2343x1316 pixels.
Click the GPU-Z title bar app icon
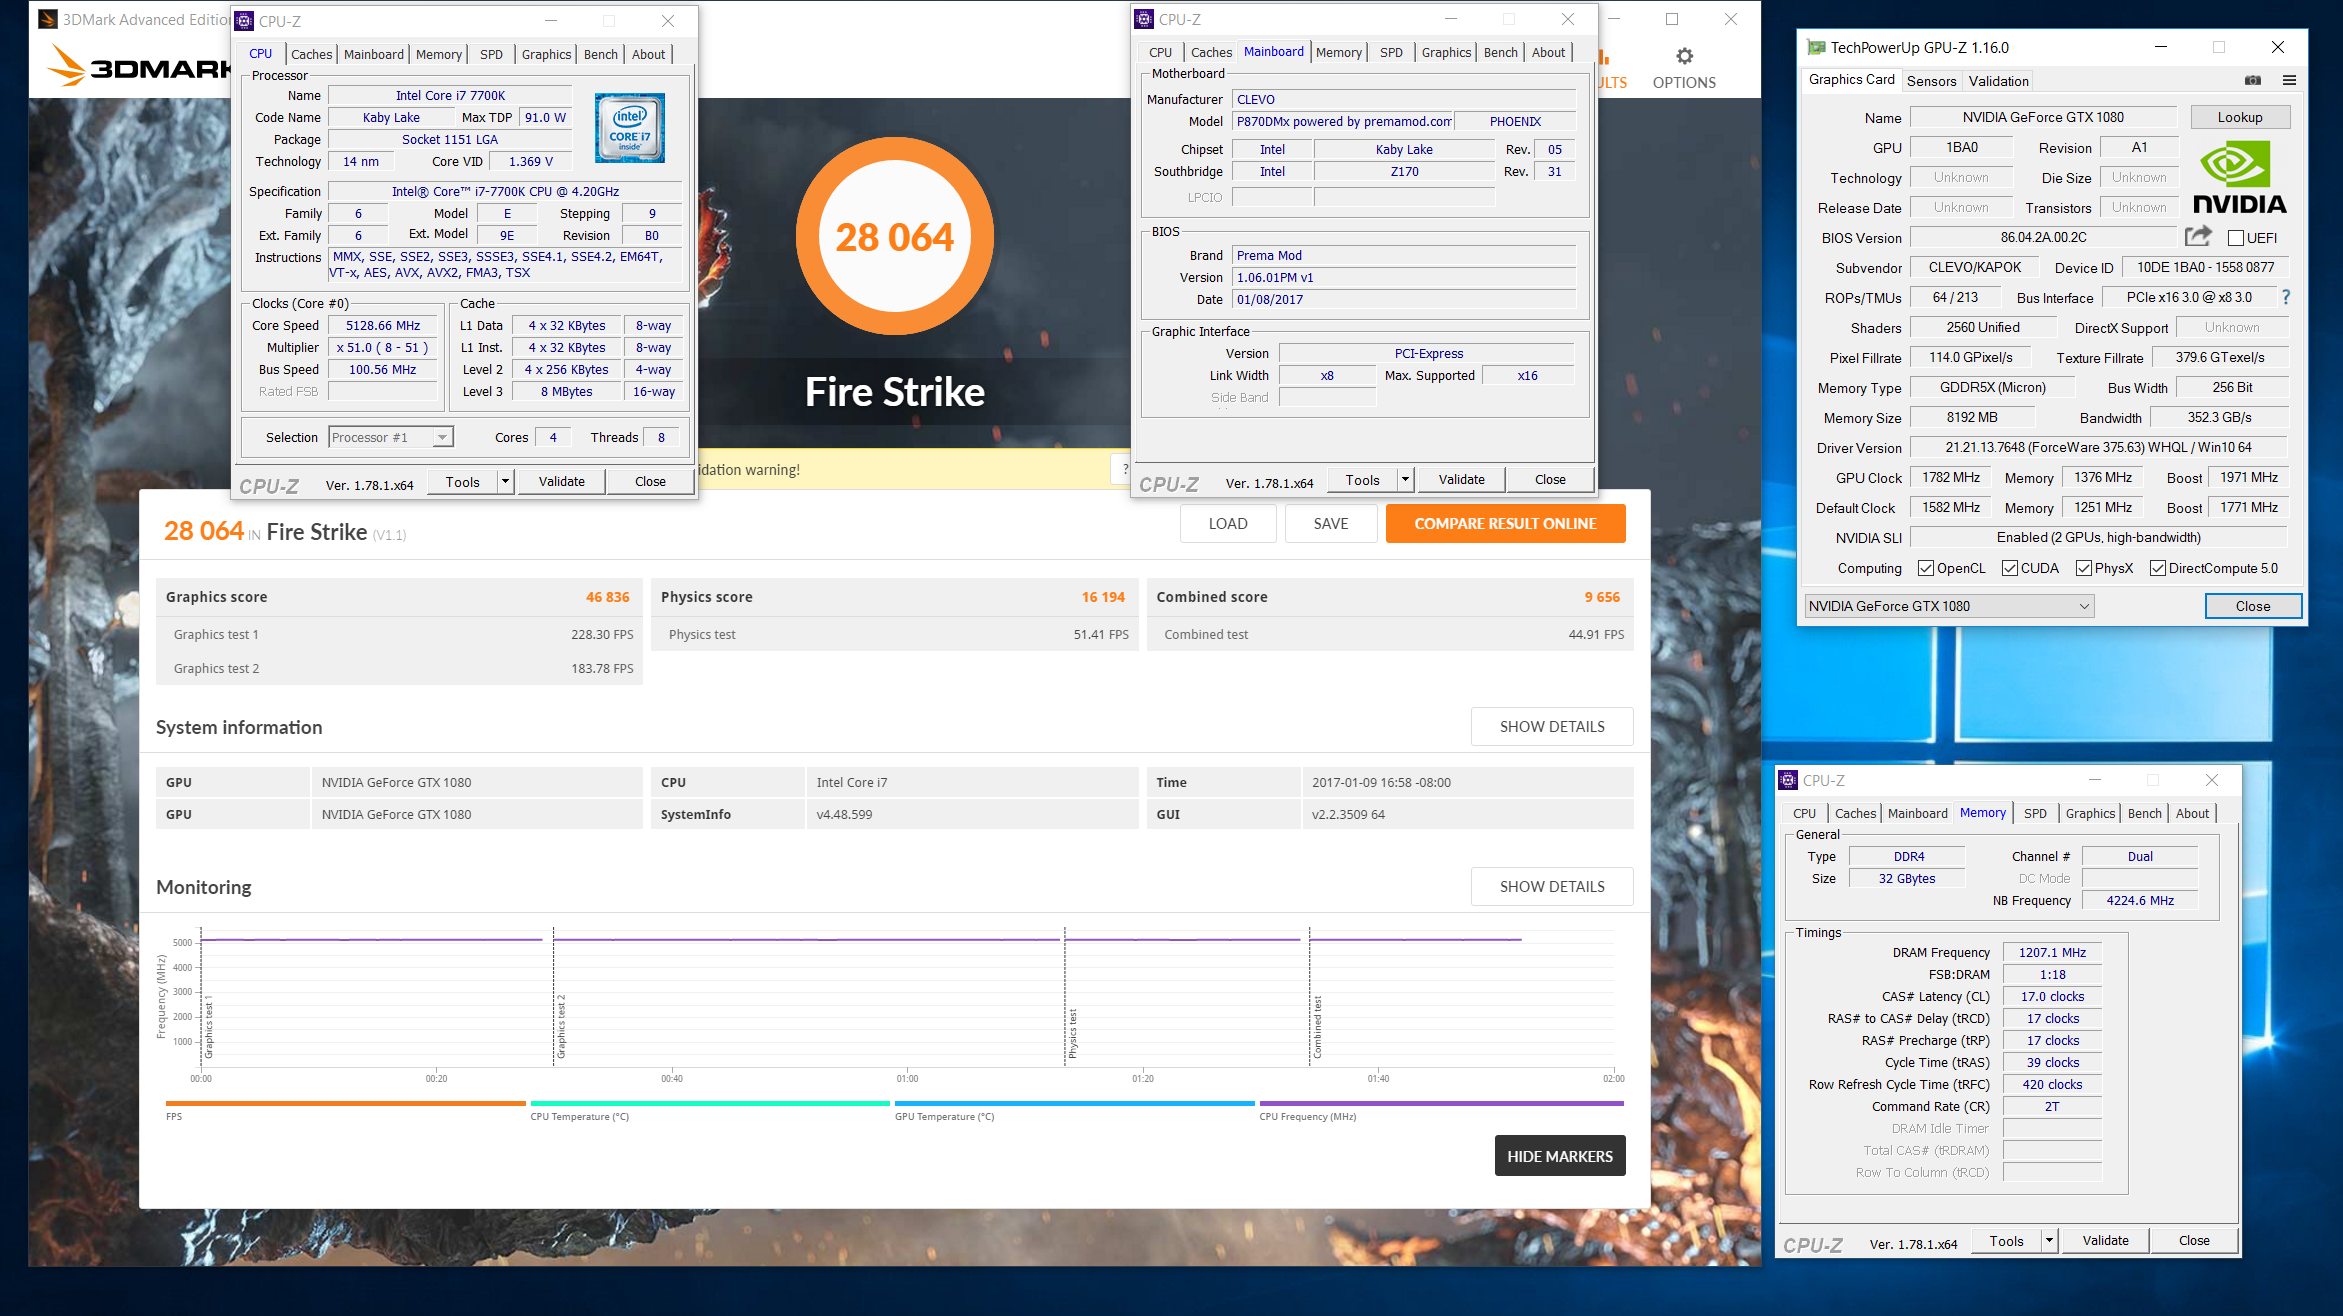[x=1816, y=47]
